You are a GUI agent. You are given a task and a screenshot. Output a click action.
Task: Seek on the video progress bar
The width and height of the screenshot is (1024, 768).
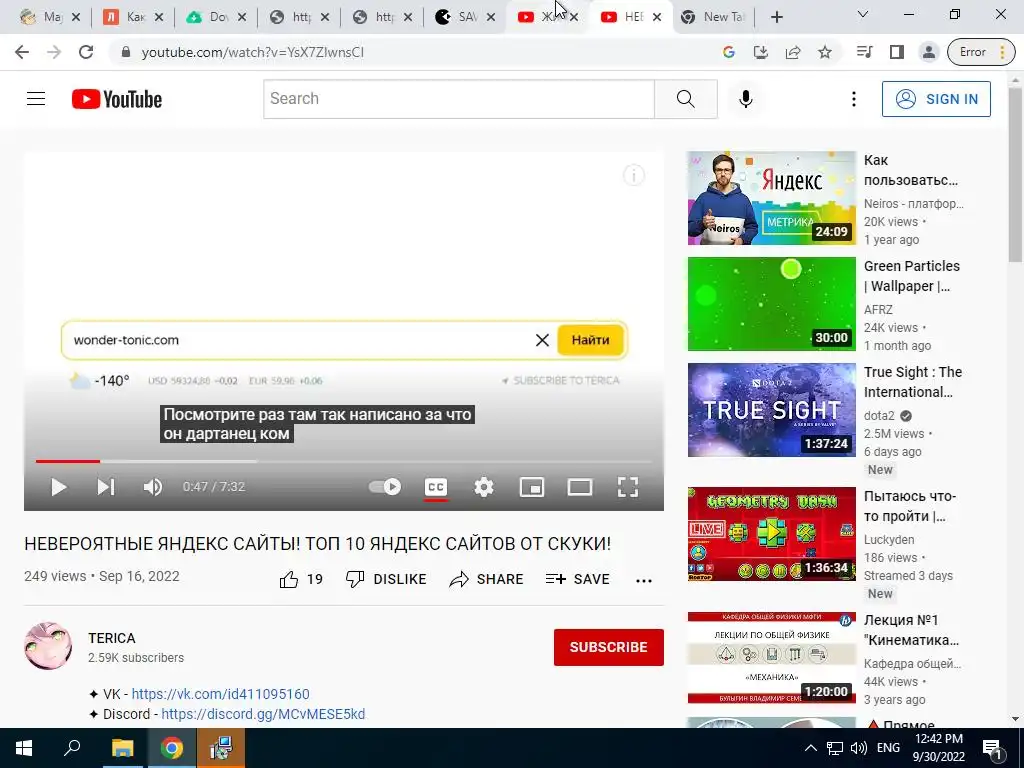(x=344, y=461)
